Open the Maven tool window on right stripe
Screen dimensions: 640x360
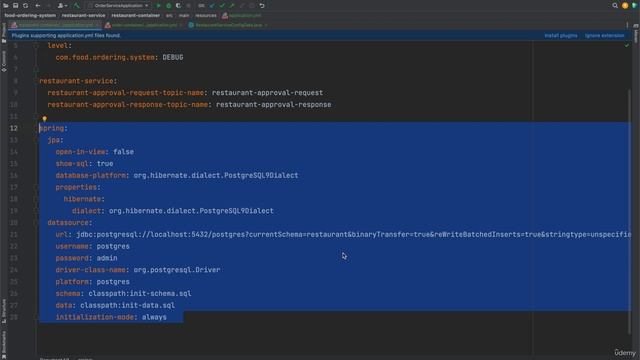pos(636,33)
